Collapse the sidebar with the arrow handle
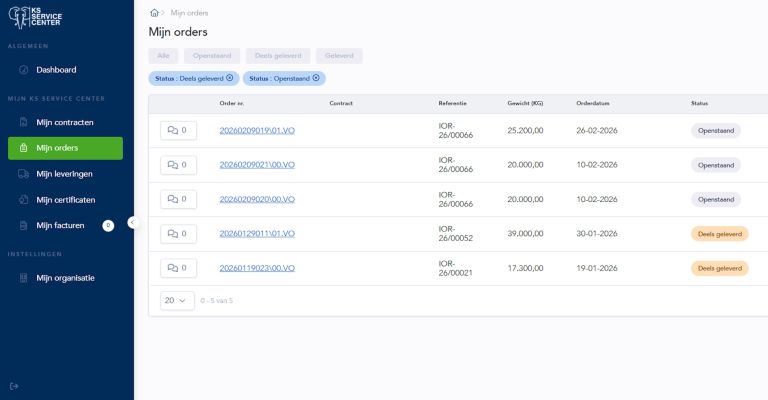This screenshot has height=400, width=768. [132, 223]
